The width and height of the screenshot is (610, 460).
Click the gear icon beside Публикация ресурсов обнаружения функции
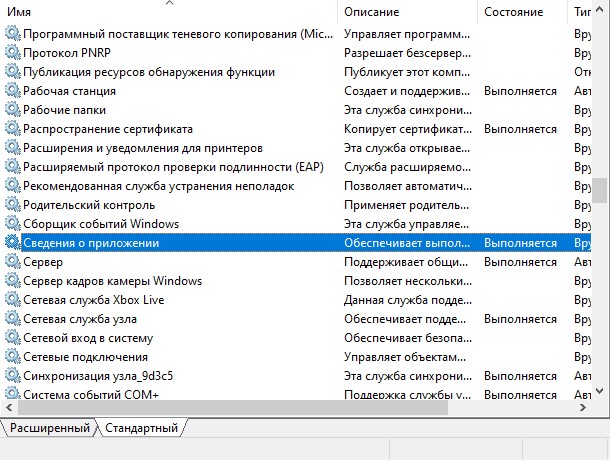click(12, 72)
